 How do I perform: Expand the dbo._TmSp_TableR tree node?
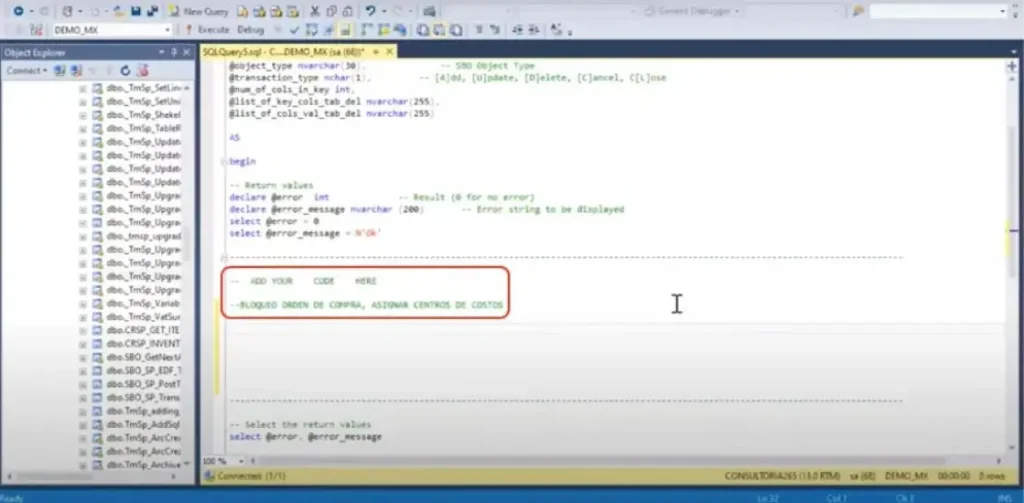(x=83, y=129)
